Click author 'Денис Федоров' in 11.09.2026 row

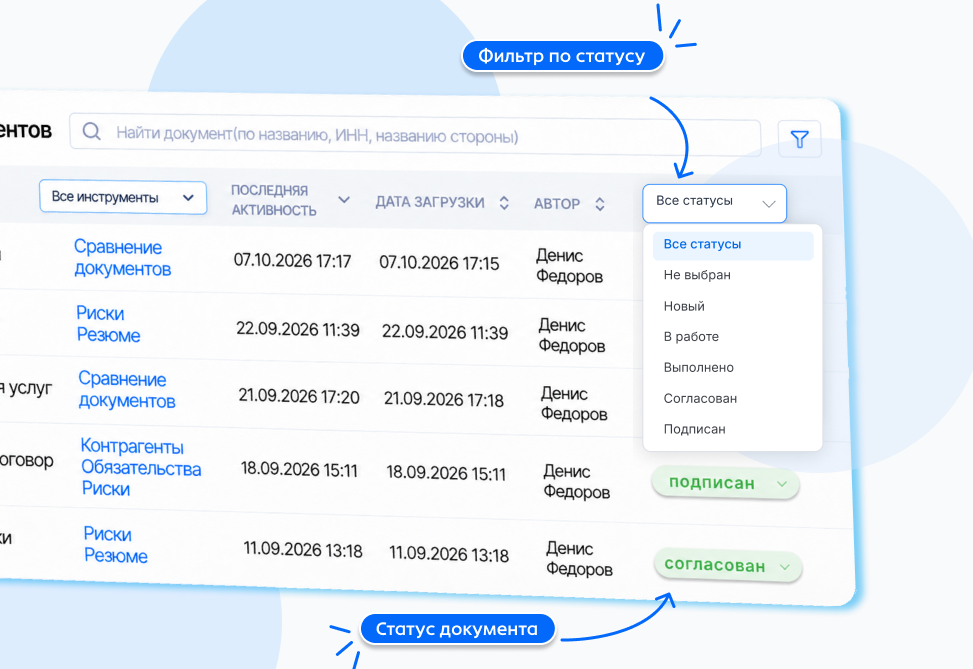coord(579,559)
